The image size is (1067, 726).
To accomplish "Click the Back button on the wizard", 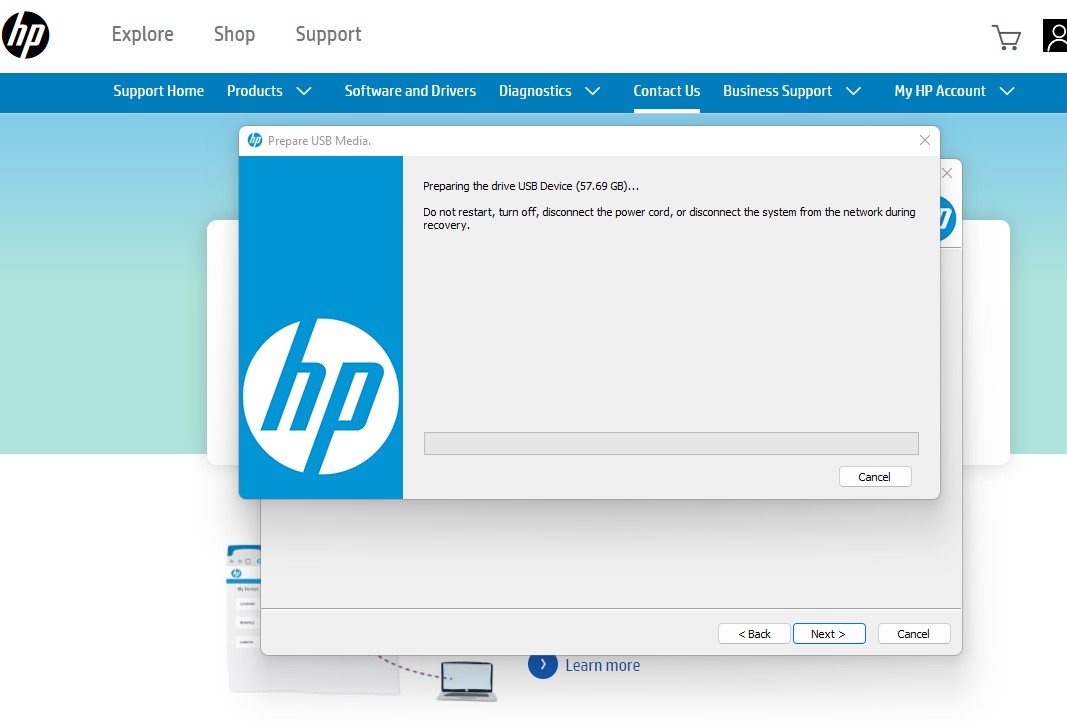I will [x=754, y=633].
